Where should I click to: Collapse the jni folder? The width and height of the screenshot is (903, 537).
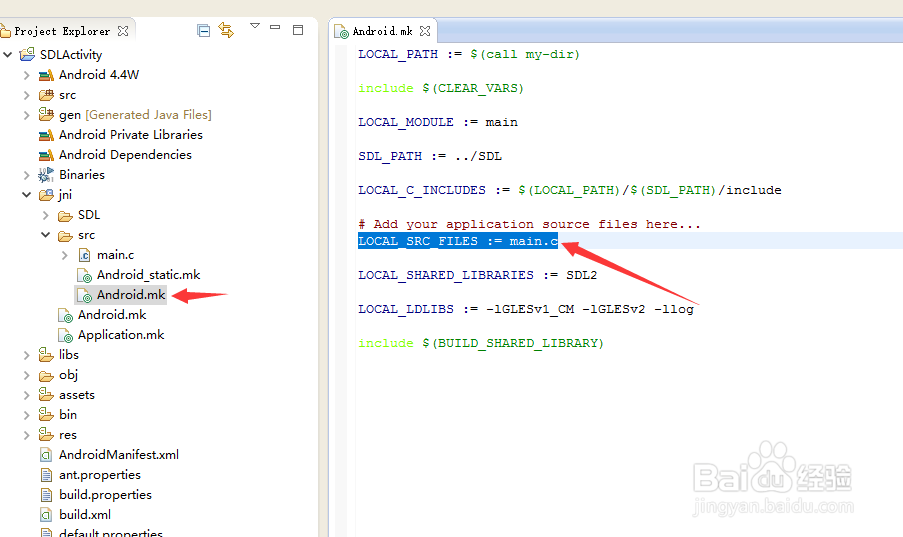26,195
